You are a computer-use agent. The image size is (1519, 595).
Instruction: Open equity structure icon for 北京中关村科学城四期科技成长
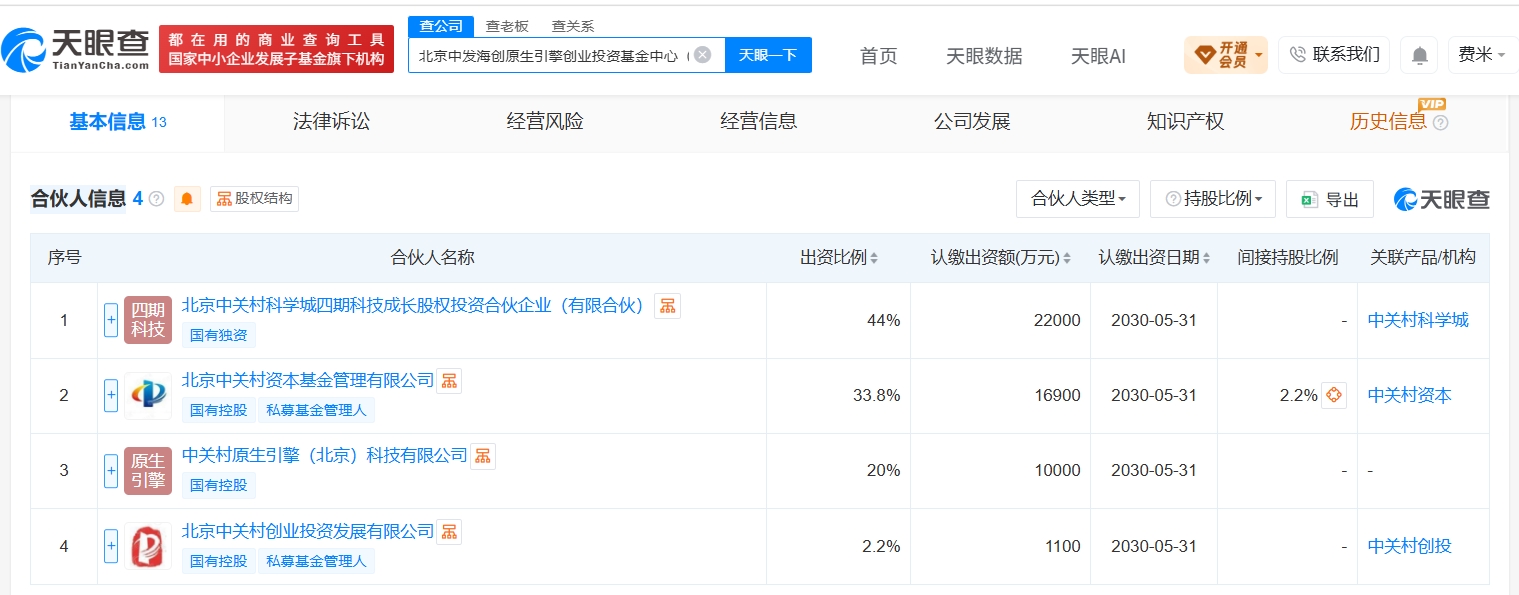point(667,306)
